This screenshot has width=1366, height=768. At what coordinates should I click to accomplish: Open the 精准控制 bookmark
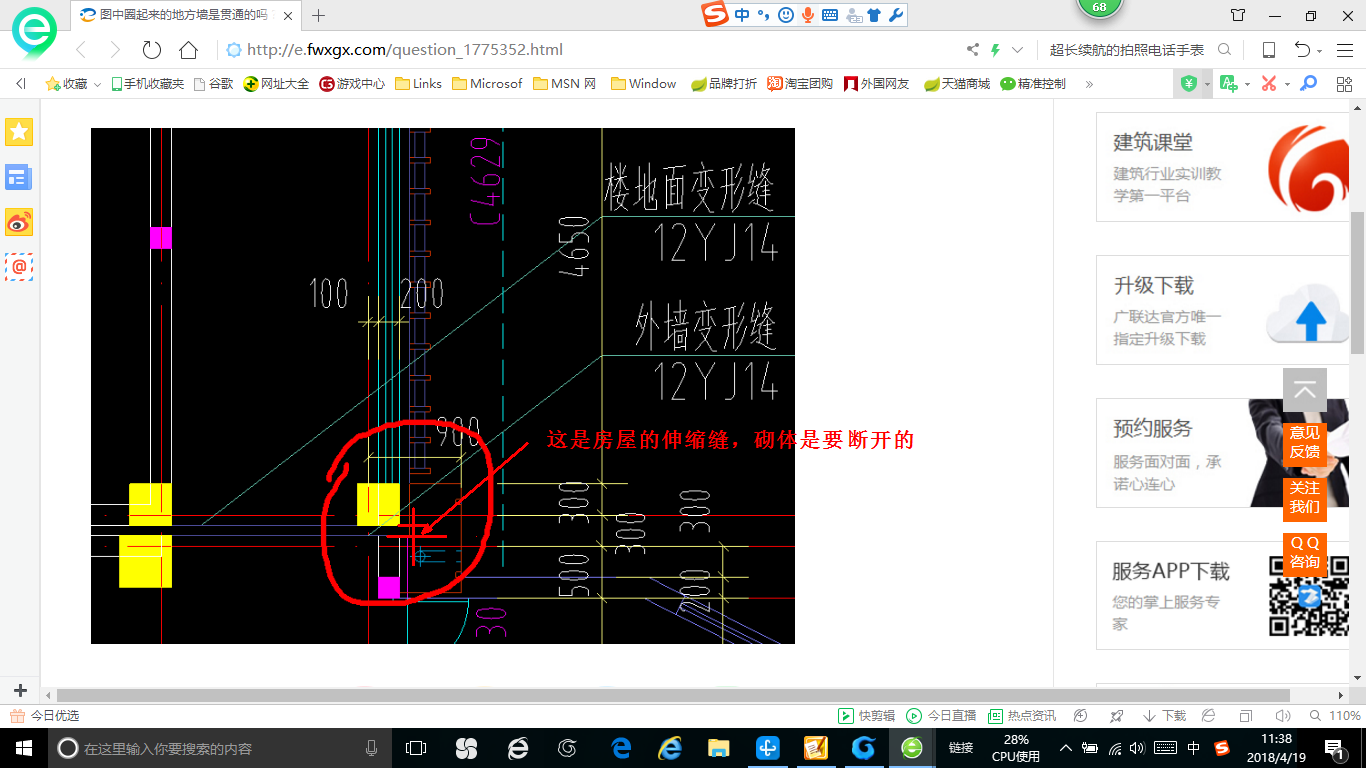point(1033,84)
